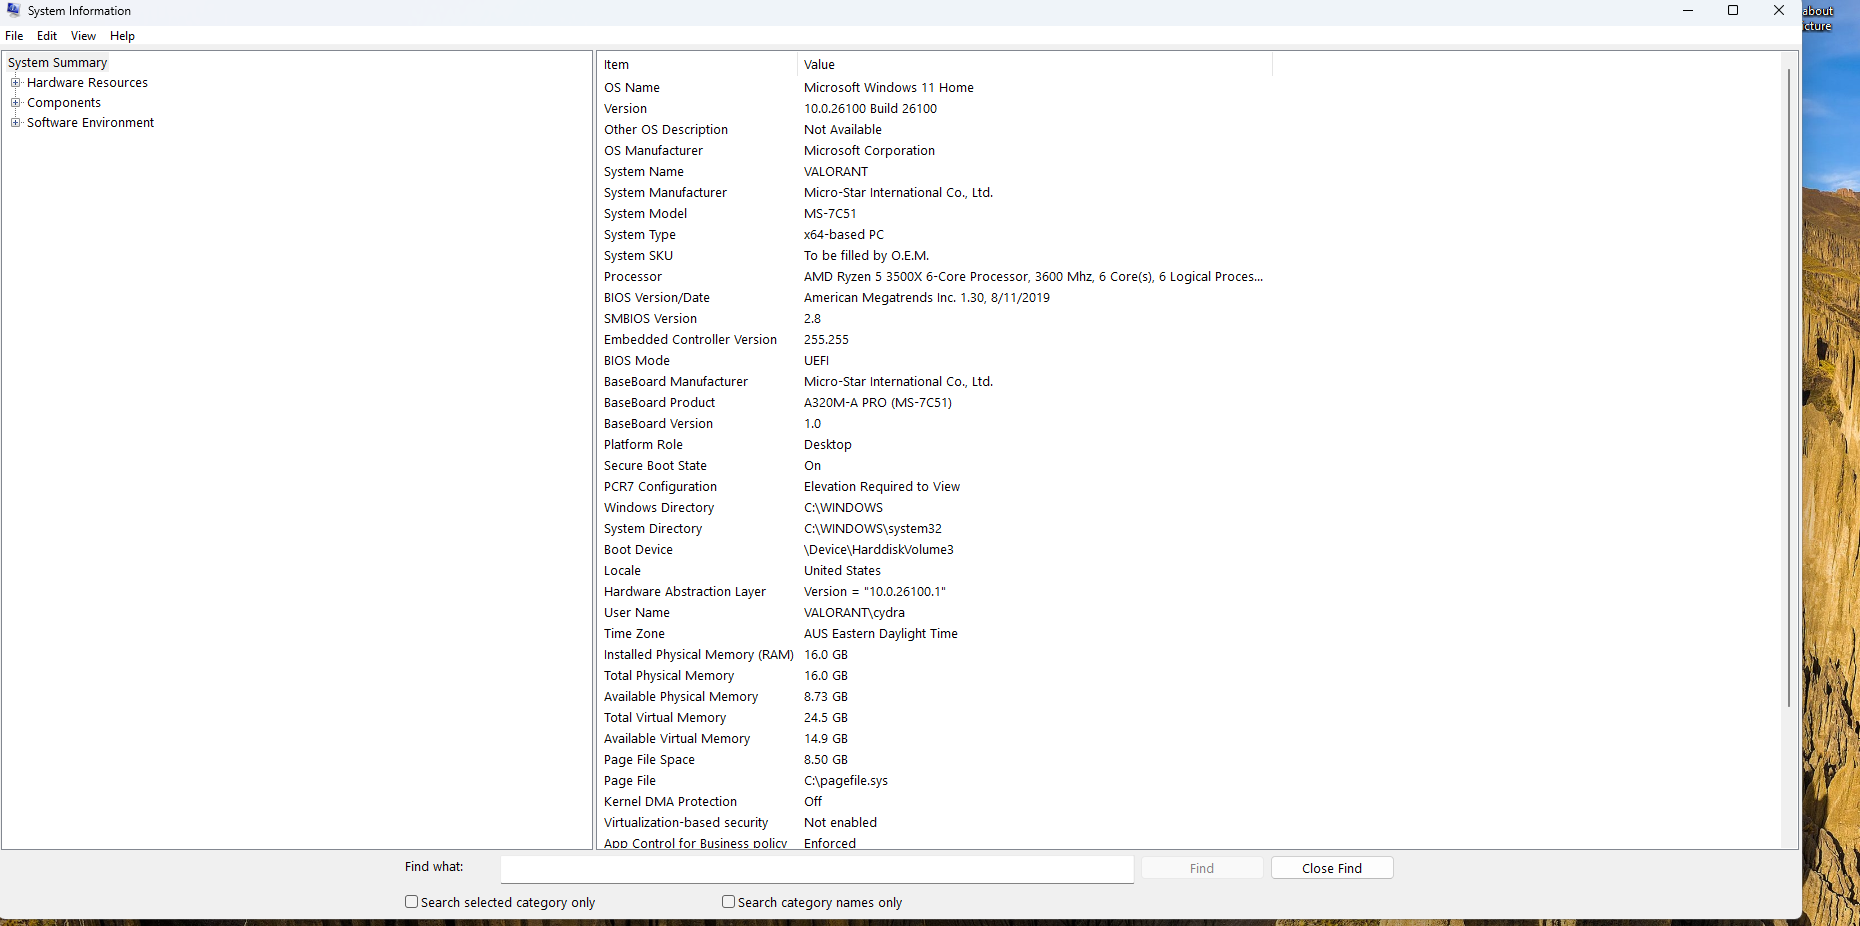Select the Software Environment category

(90, 123)
